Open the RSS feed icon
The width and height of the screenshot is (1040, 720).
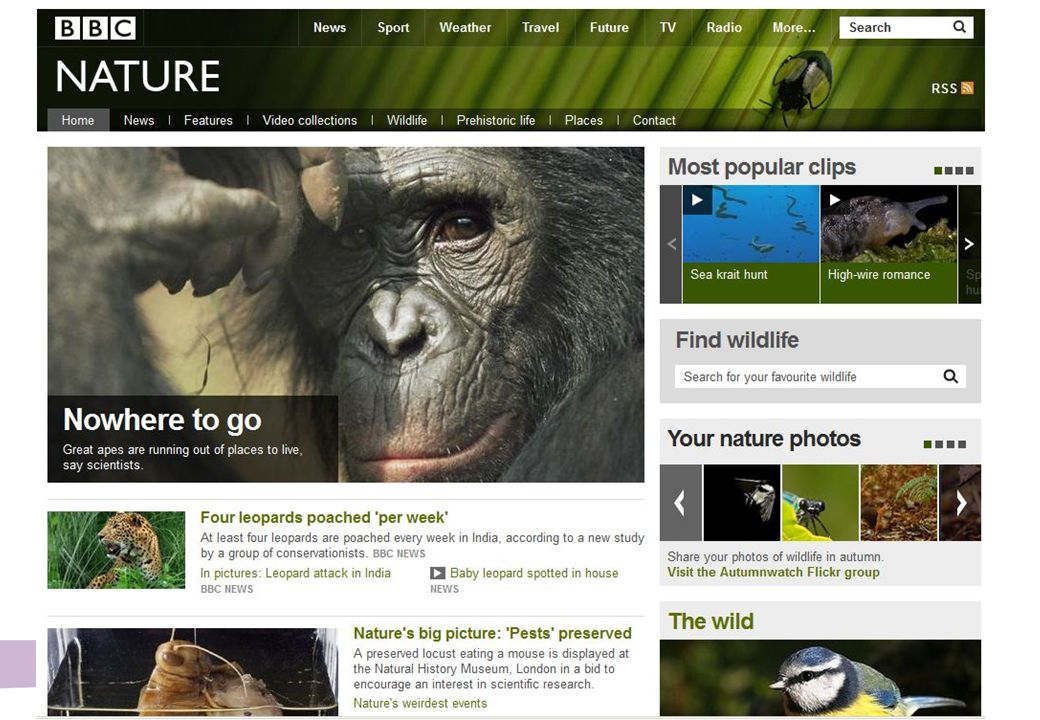pos(967,88)
